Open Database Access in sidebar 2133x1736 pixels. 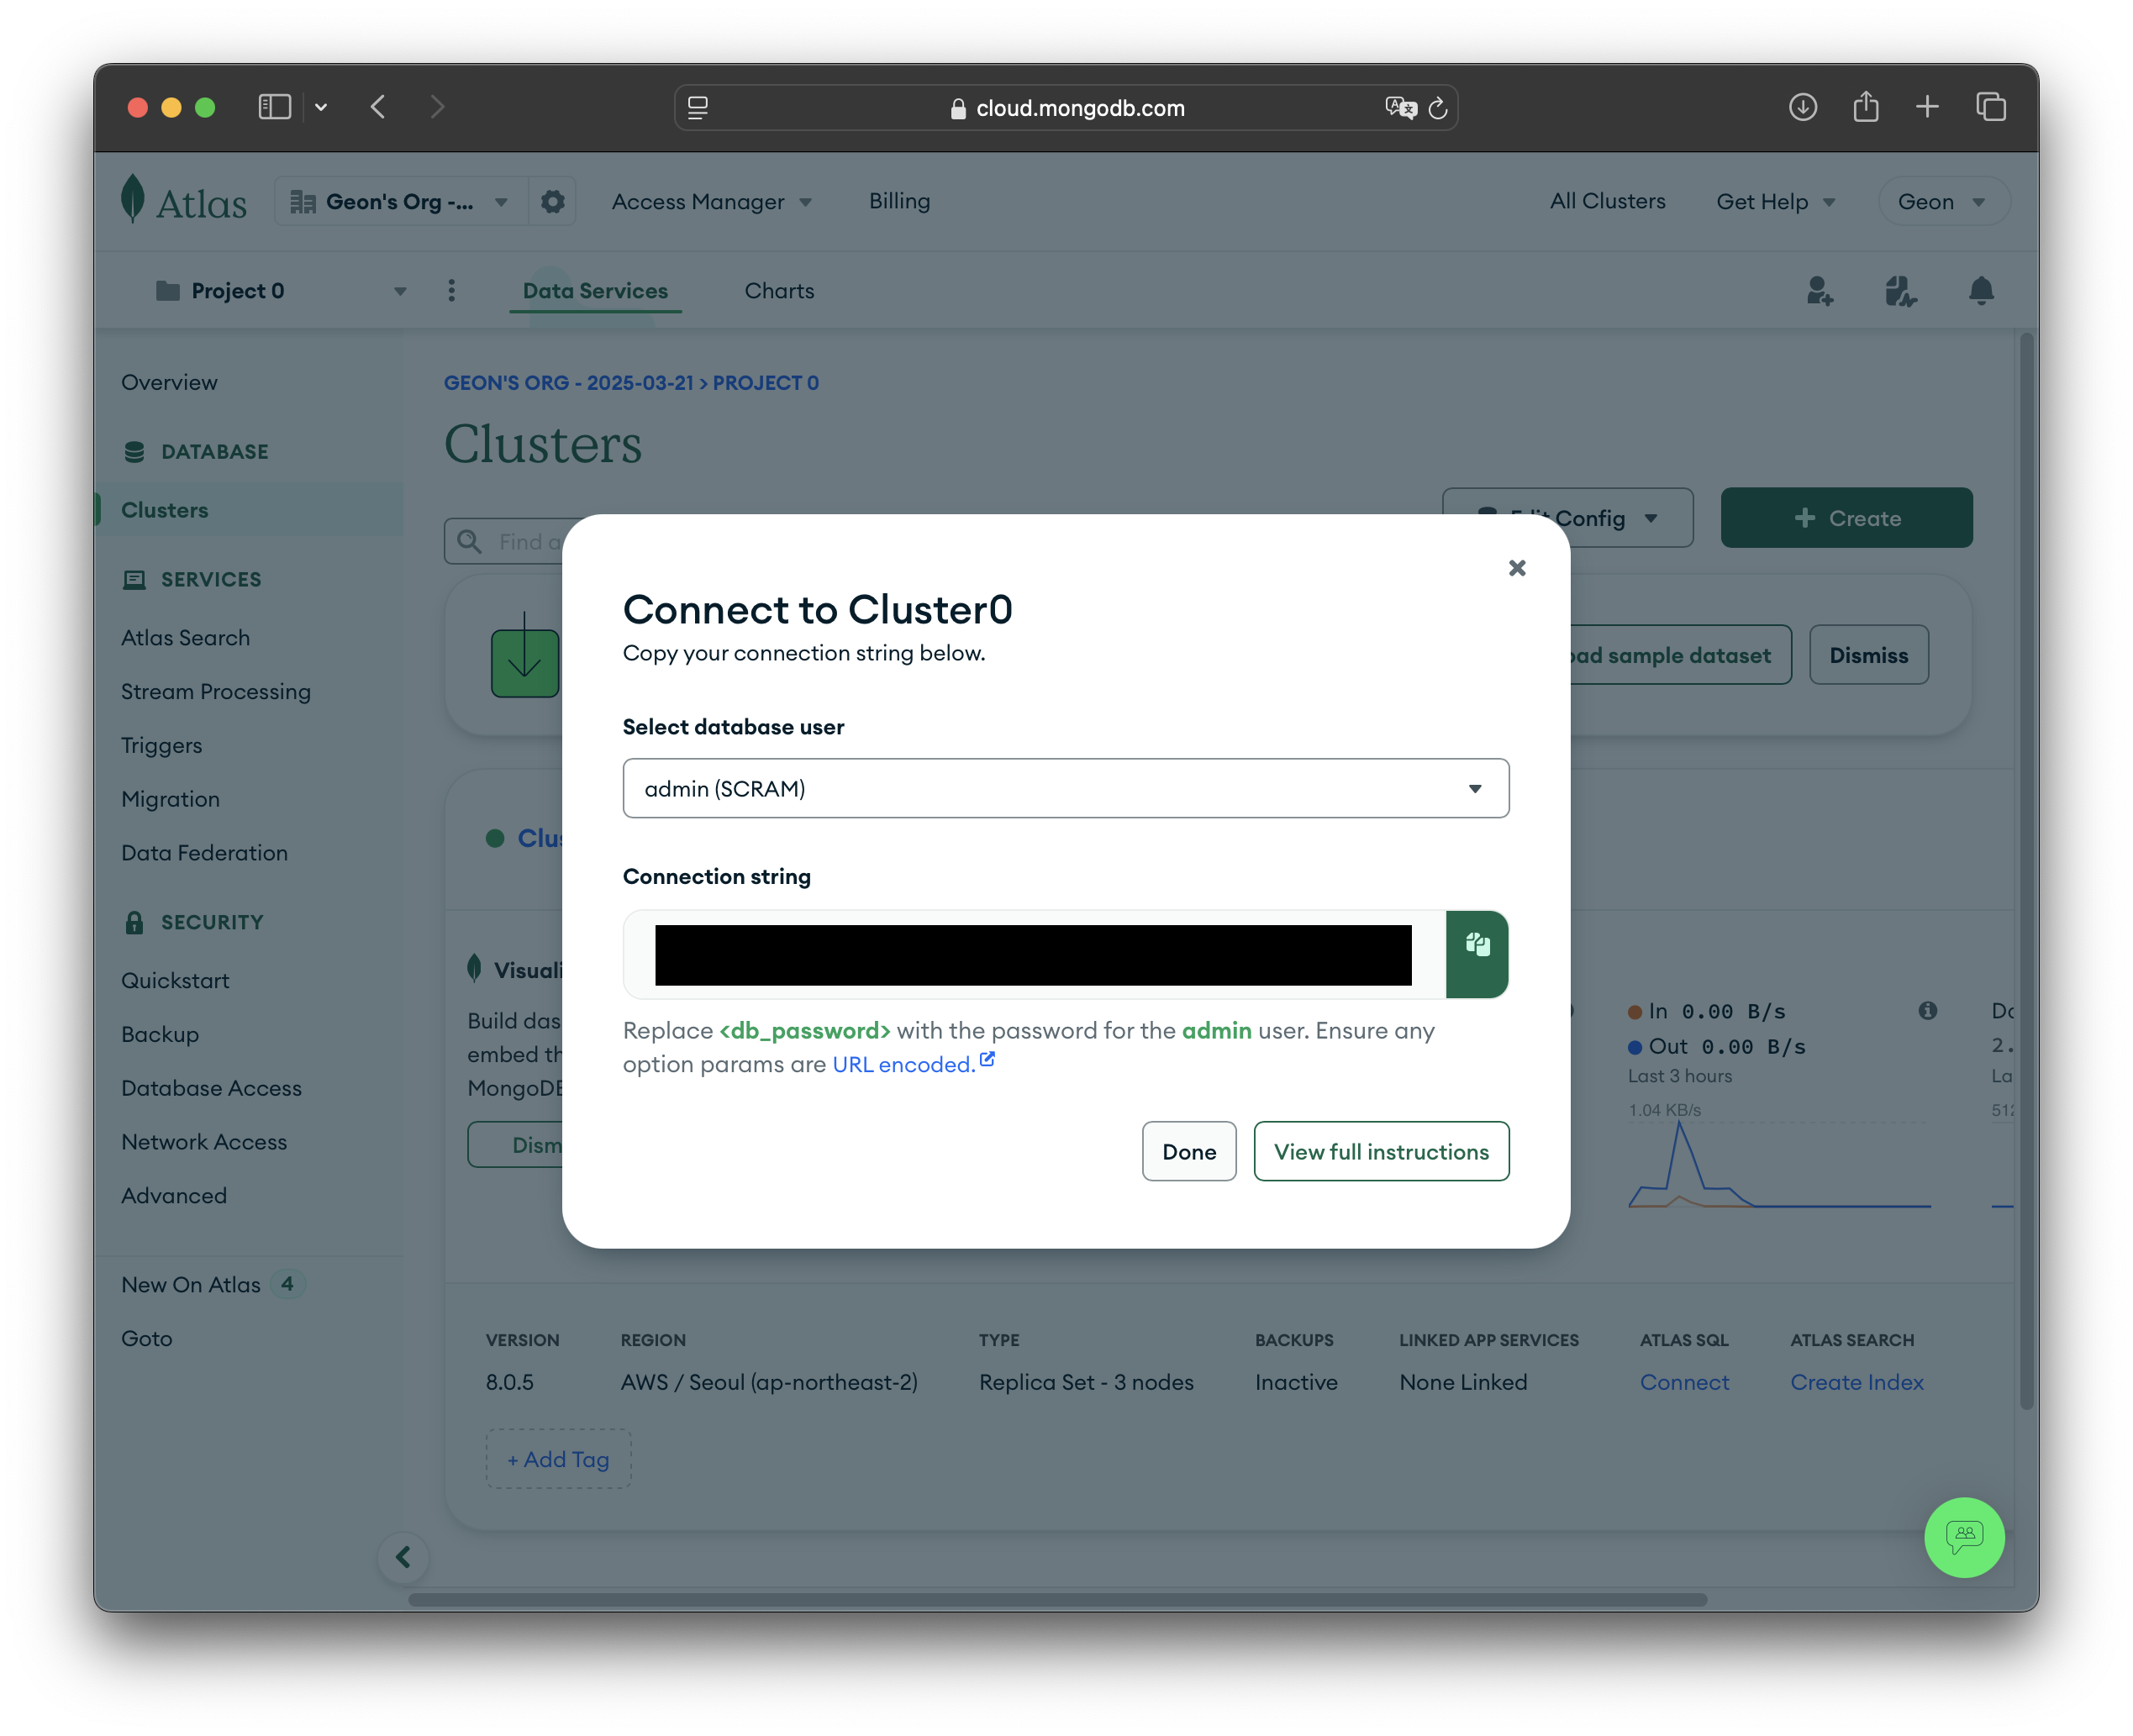pos(211,1088)
